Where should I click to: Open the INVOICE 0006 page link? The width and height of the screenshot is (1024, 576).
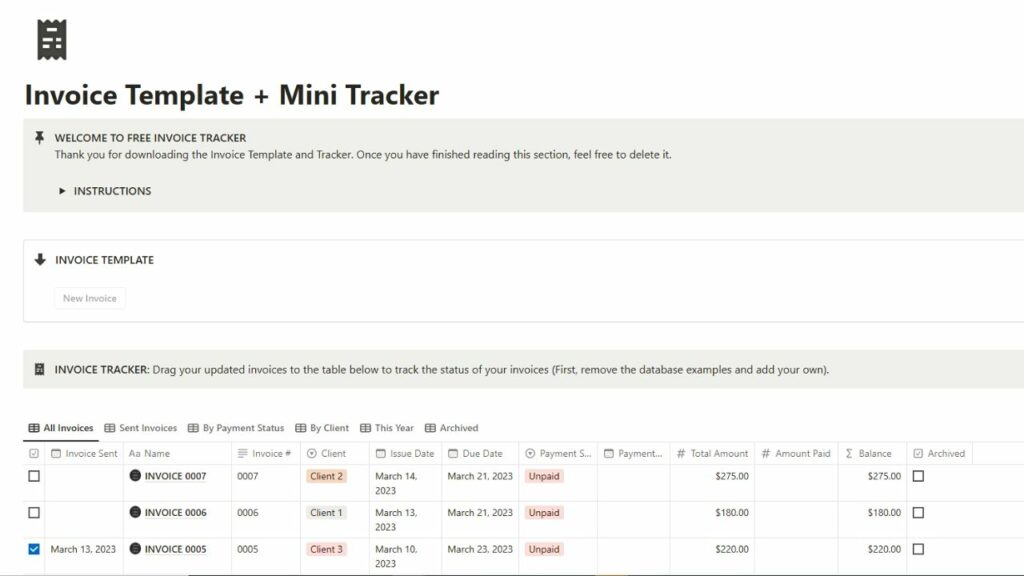point(175,513)
